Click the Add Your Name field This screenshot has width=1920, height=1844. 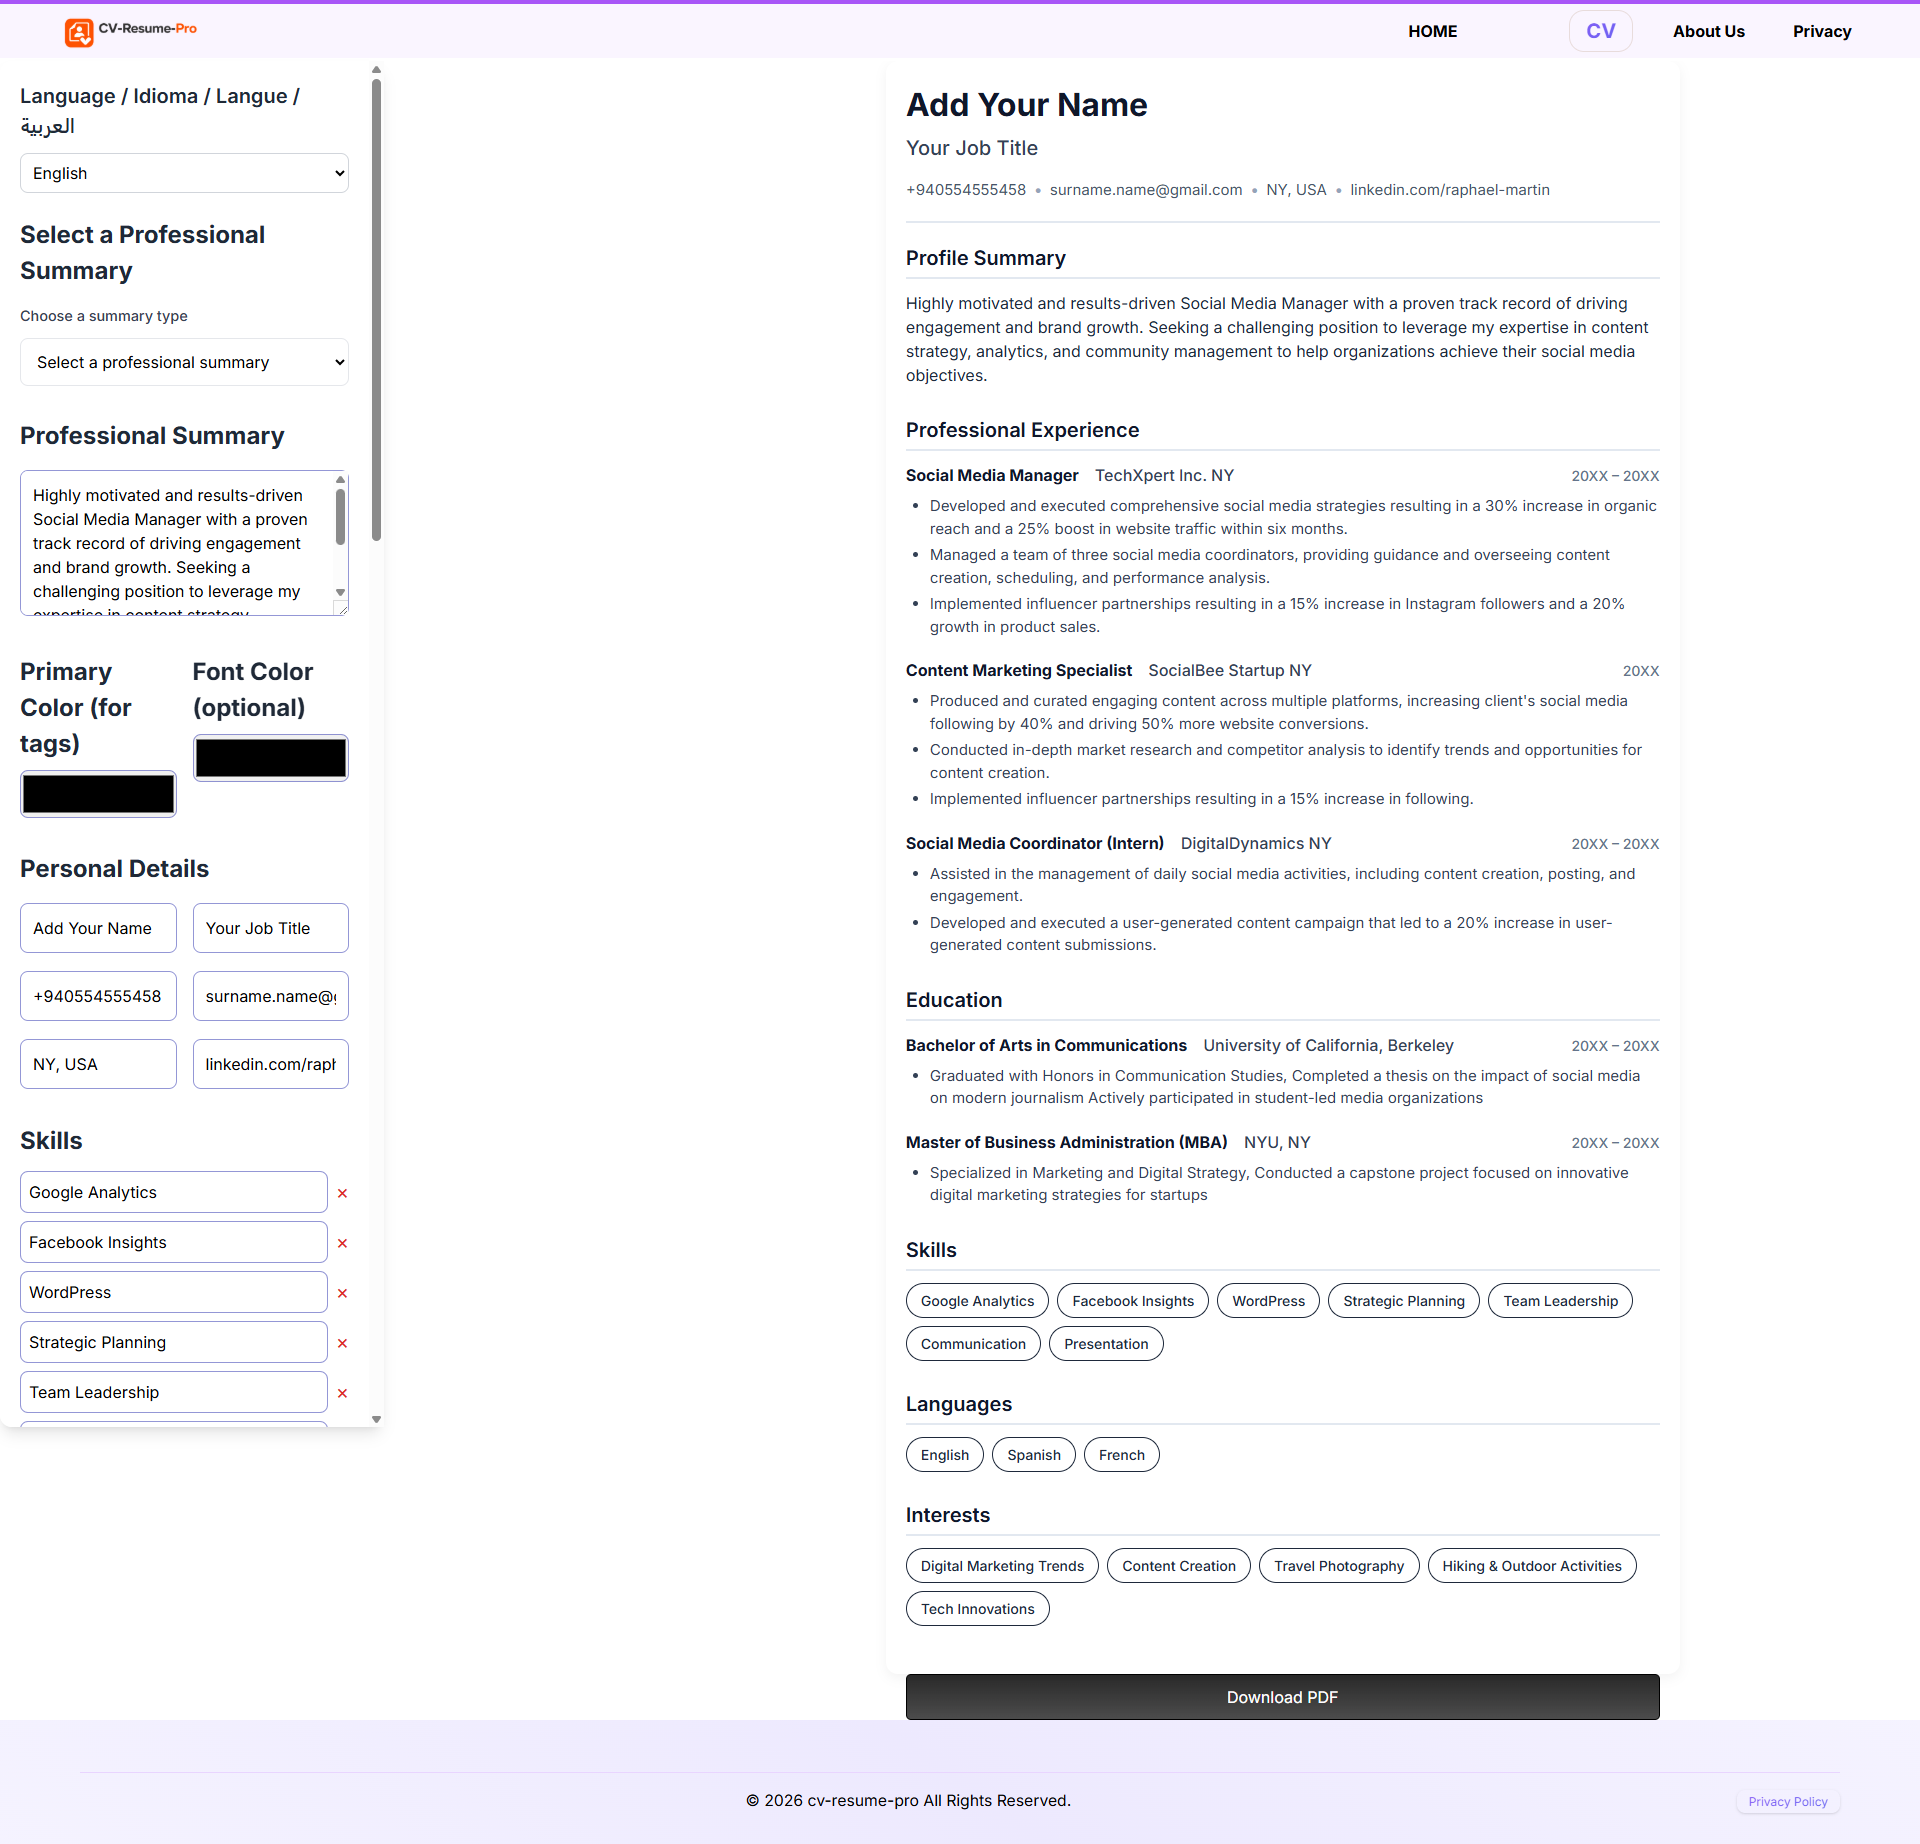[98, 928]
